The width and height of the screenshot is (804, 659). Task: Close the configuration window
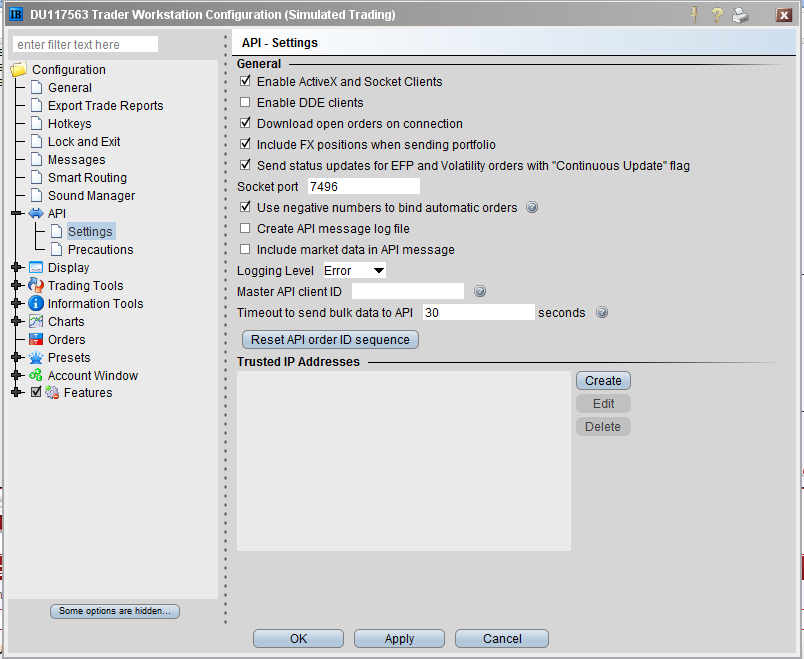click(x=783, y=15)
